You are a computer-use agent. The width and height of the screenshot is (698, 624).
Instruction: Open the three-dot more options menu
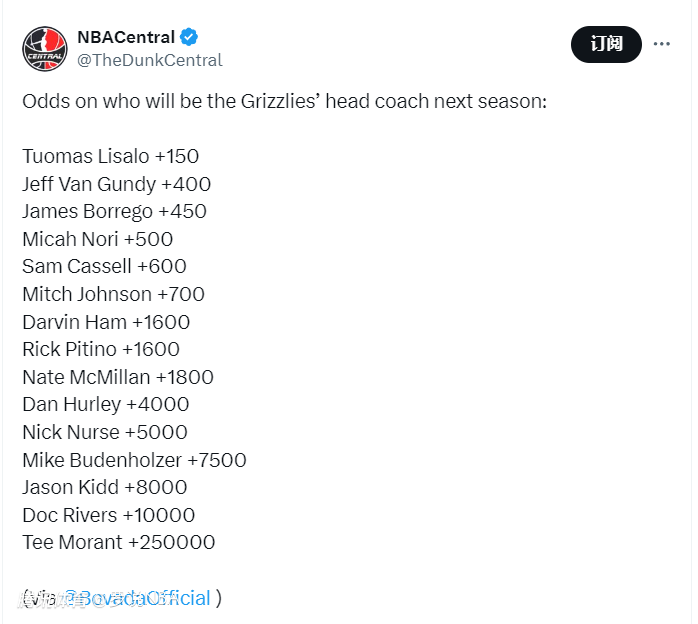coord(662,44)
